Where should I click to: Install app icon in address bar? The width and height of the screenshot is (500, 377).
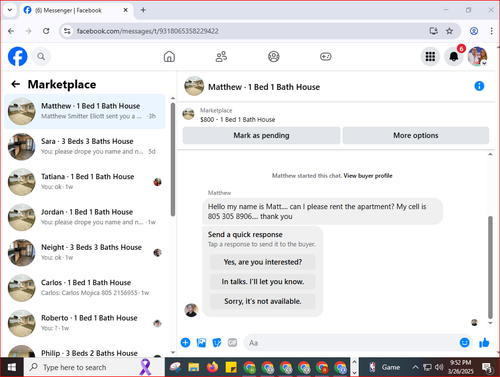click(433, 31)
